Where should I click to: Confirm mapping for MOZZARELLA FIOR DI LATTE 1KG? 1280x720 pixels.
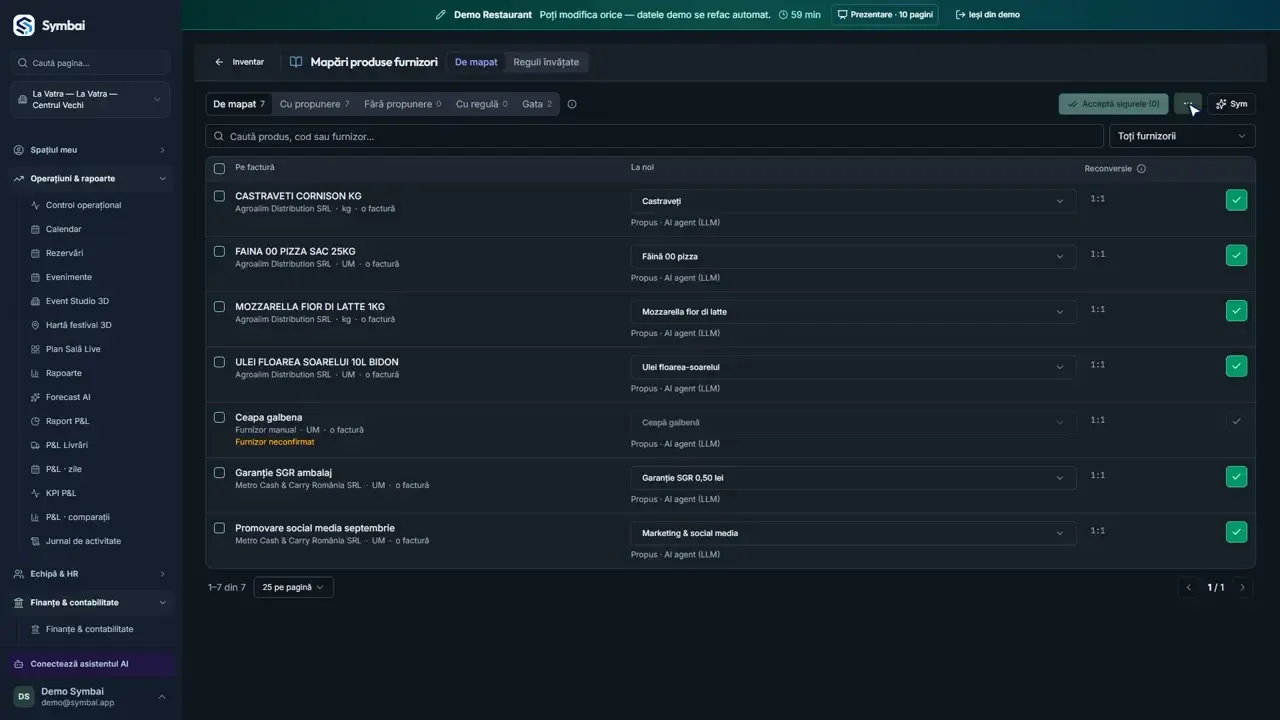(x=1237, y=311)
